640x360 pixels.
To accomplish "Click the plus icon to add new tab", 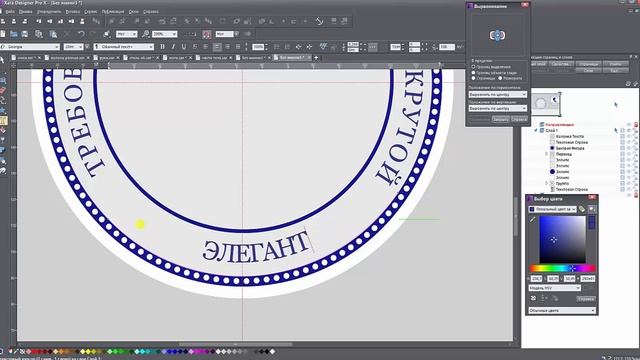I will pyautogui.click(x=316, y=58).
